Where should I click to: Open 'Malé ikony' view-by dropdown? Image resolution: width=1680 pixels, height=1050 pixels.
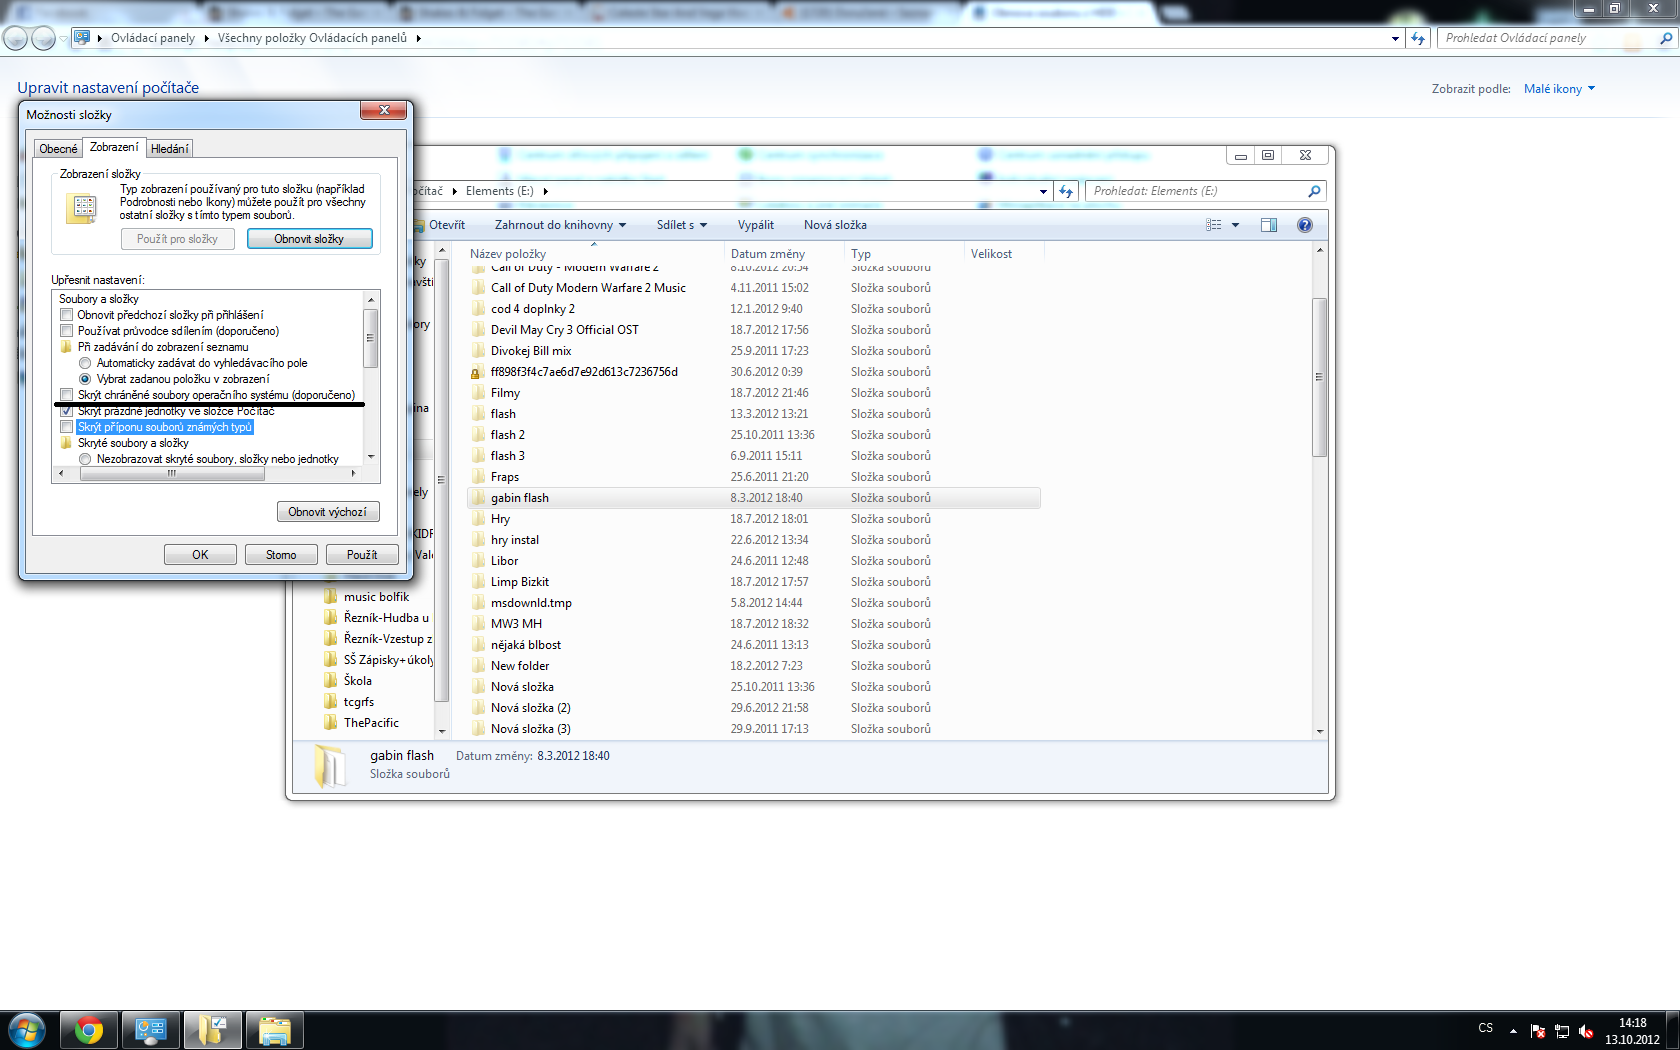click(x=1559, y=89)
